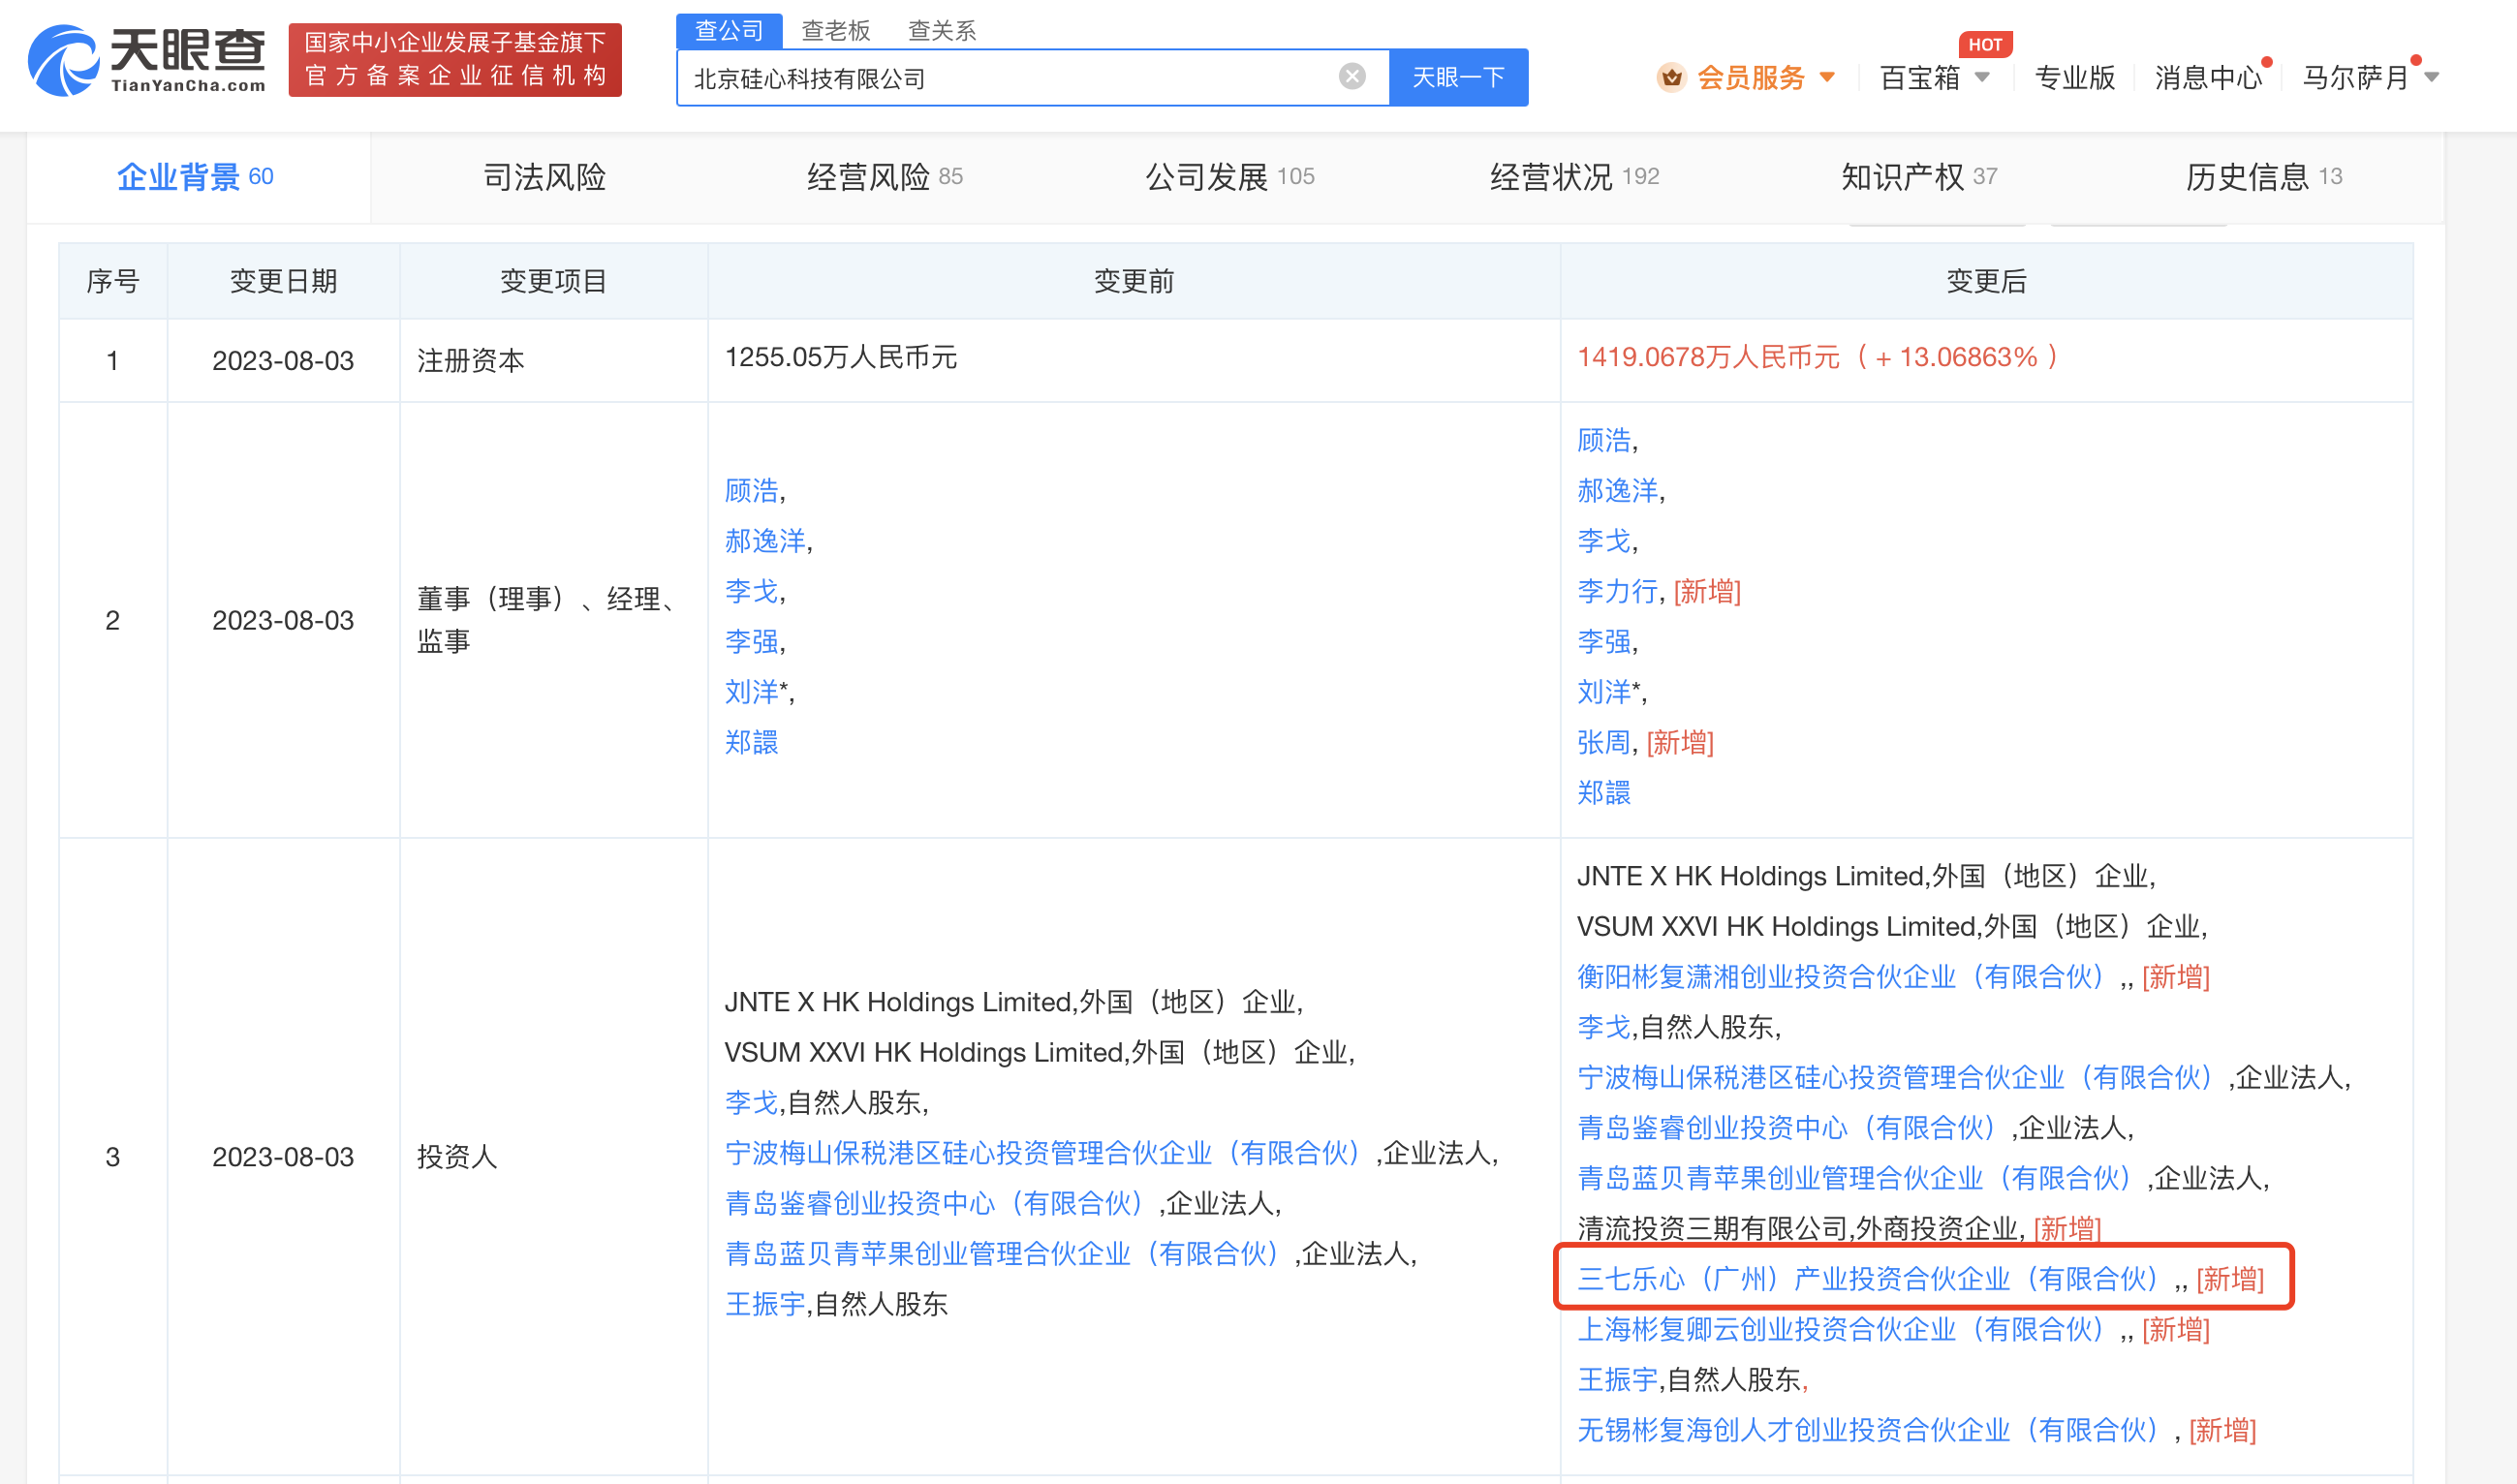
Task: Switch to the 查关系 search tab
Action: (941, 30)
